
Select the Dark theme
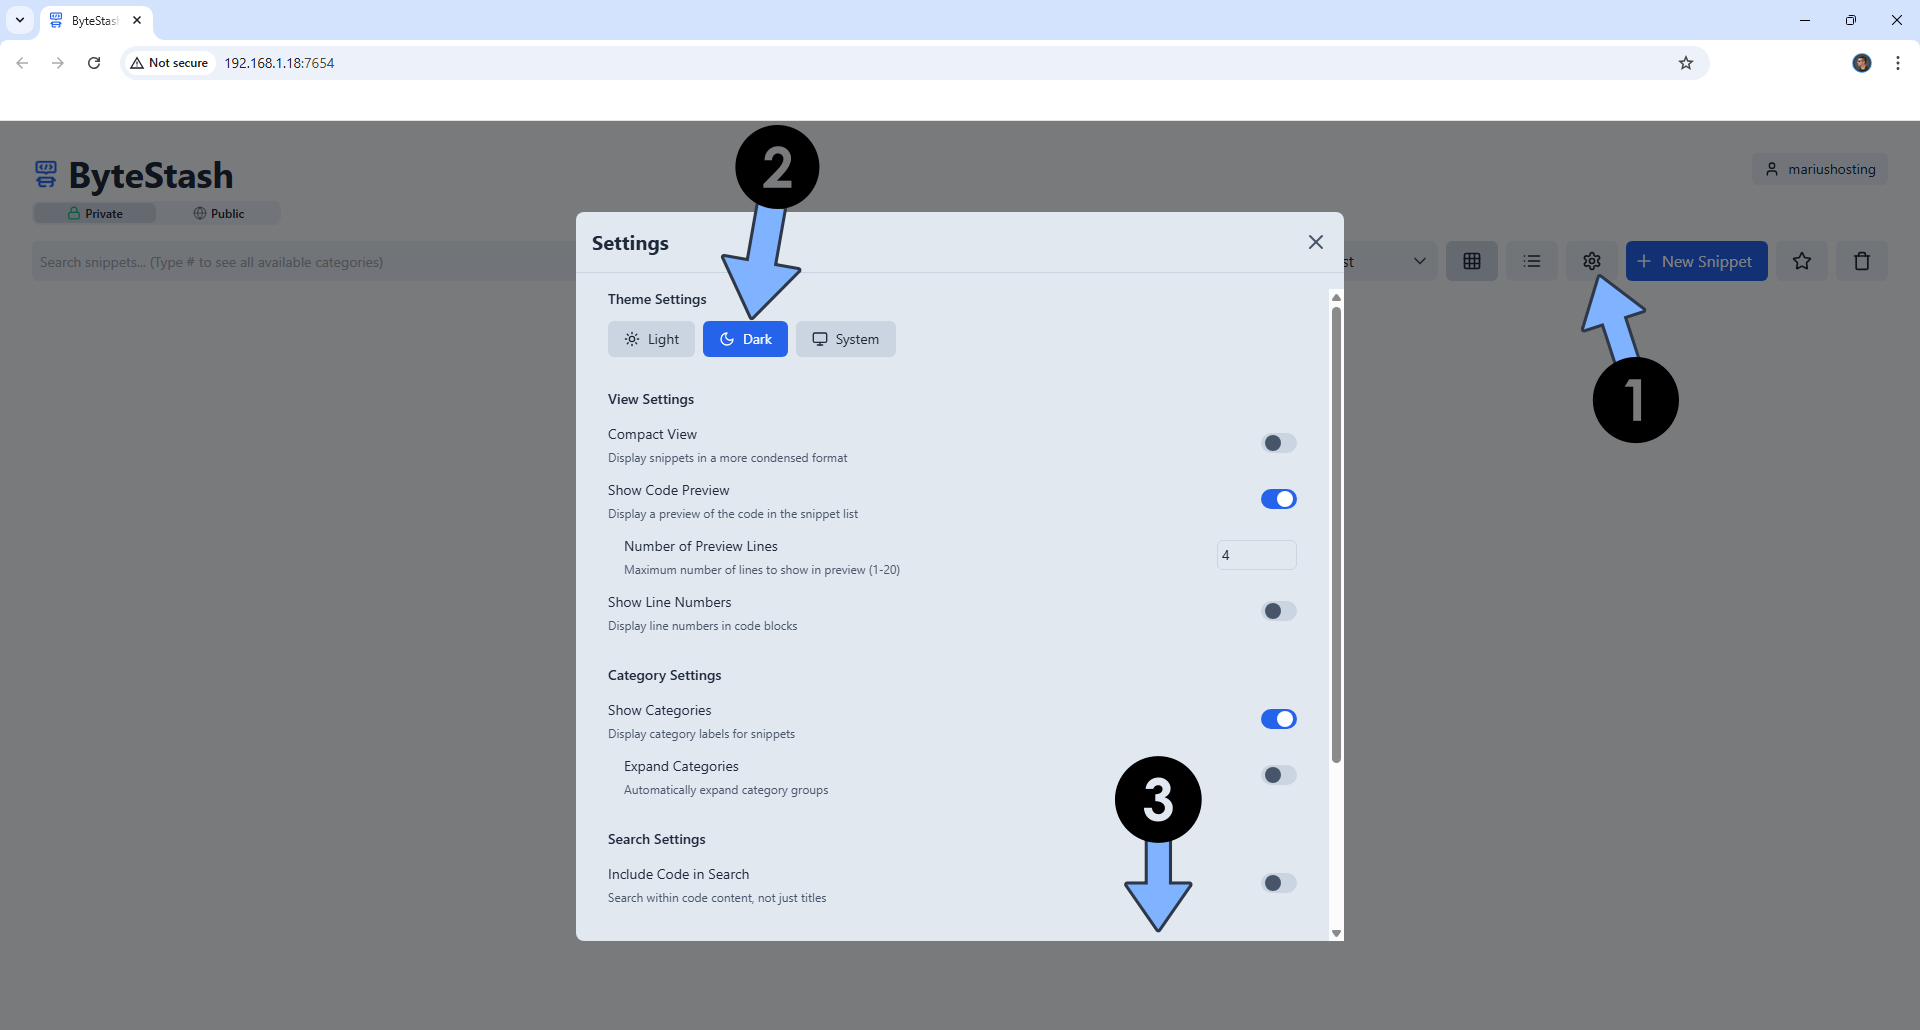tap(745, 338)
